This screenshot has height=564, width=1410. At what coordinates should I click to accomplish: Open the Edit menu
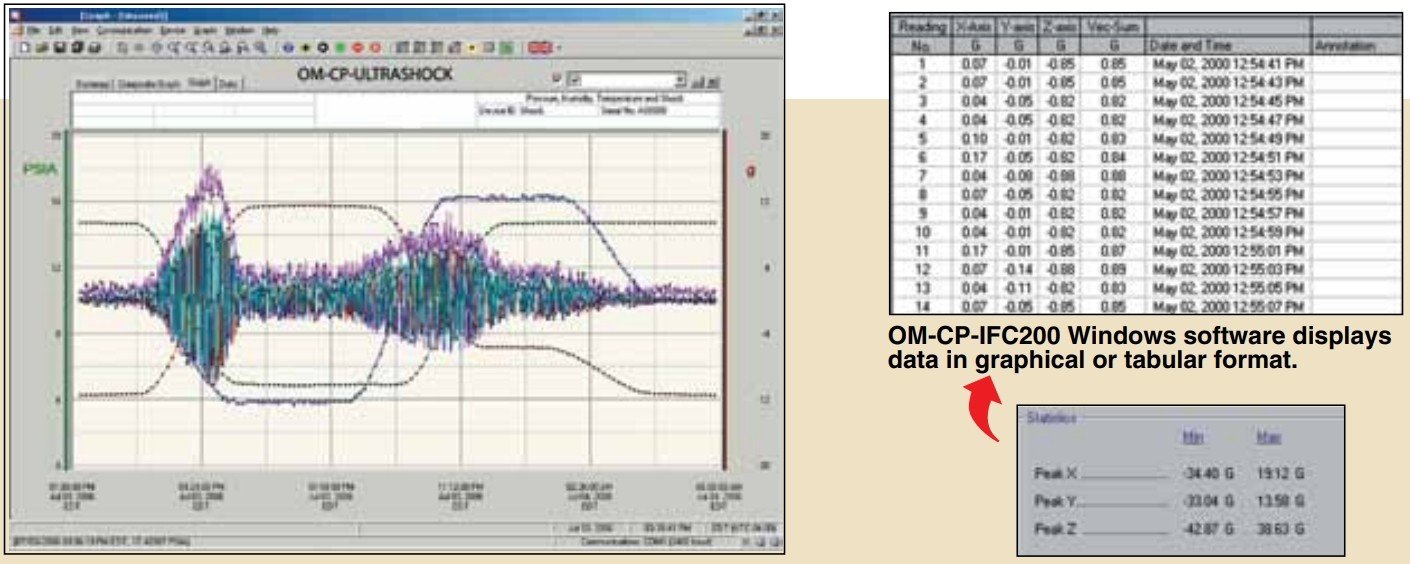pos(55,31)
